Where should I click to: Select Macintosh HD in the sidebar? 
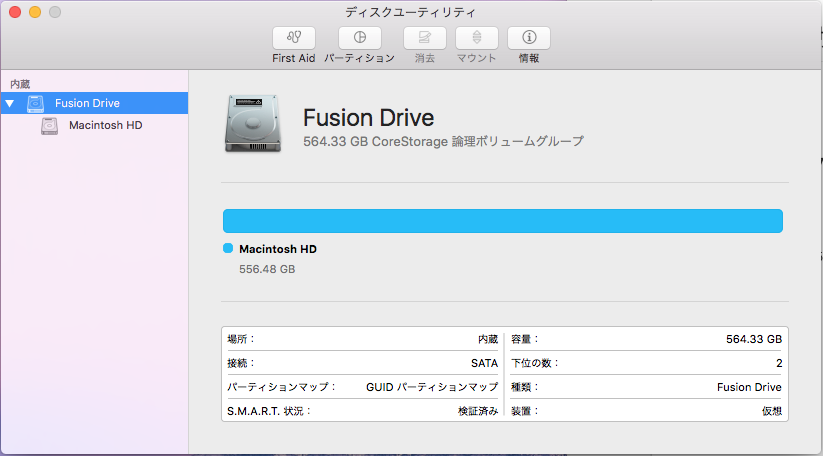pos(94,125)
